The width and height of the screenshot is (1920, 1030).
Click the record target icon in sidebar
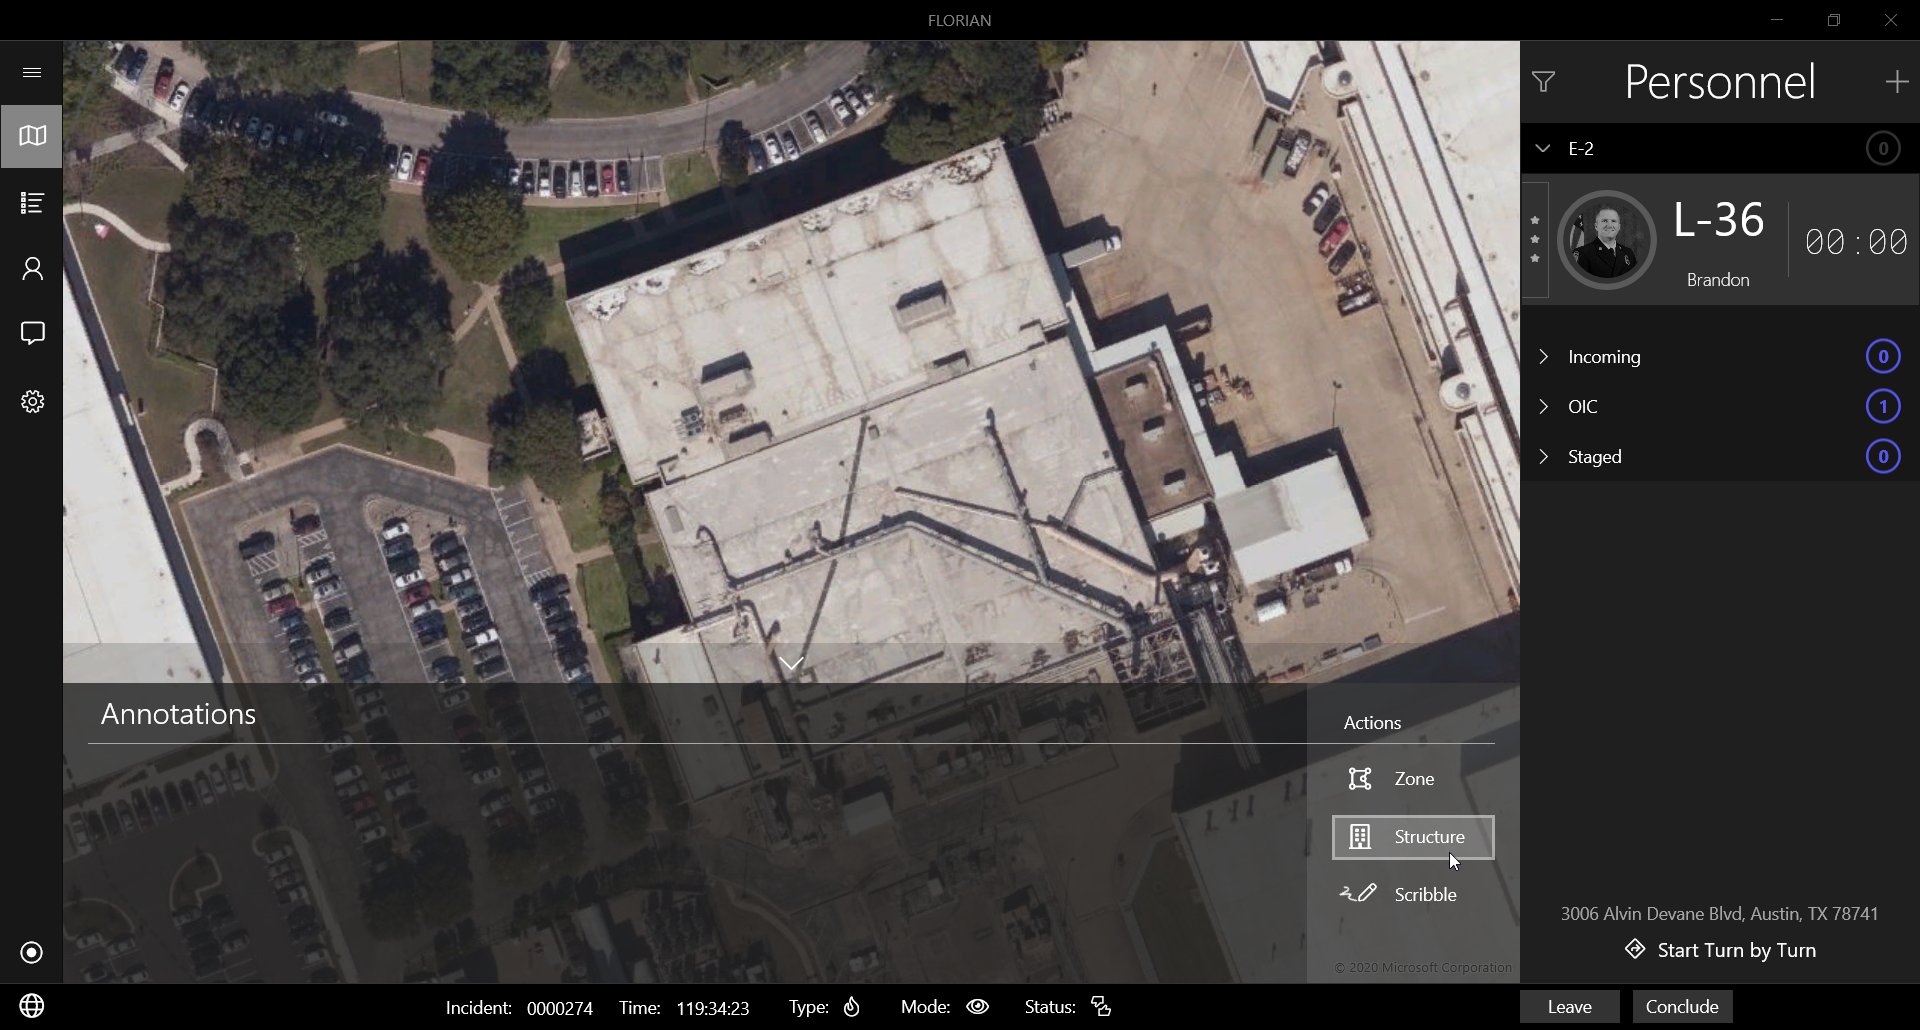(x=32, y=952)
